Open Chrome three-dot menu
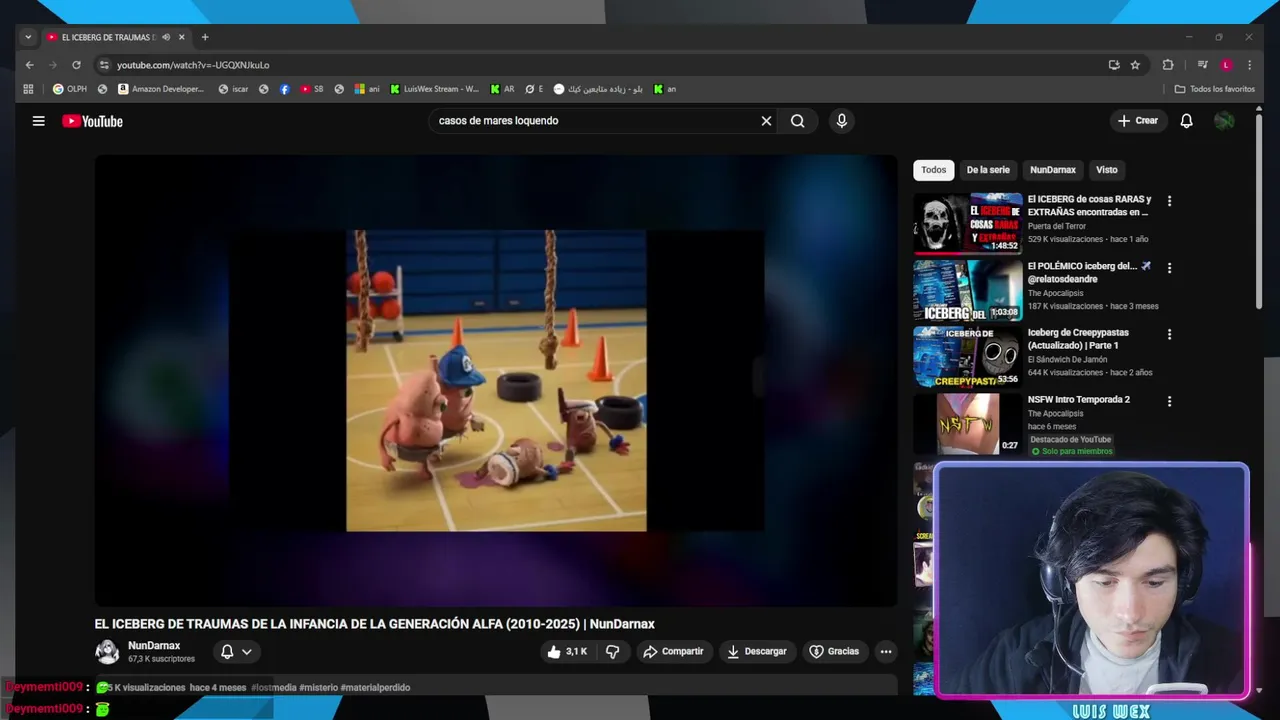The height and width of the screenshot is (720, 1280). pyautogui.click(x=1249, y=65)
